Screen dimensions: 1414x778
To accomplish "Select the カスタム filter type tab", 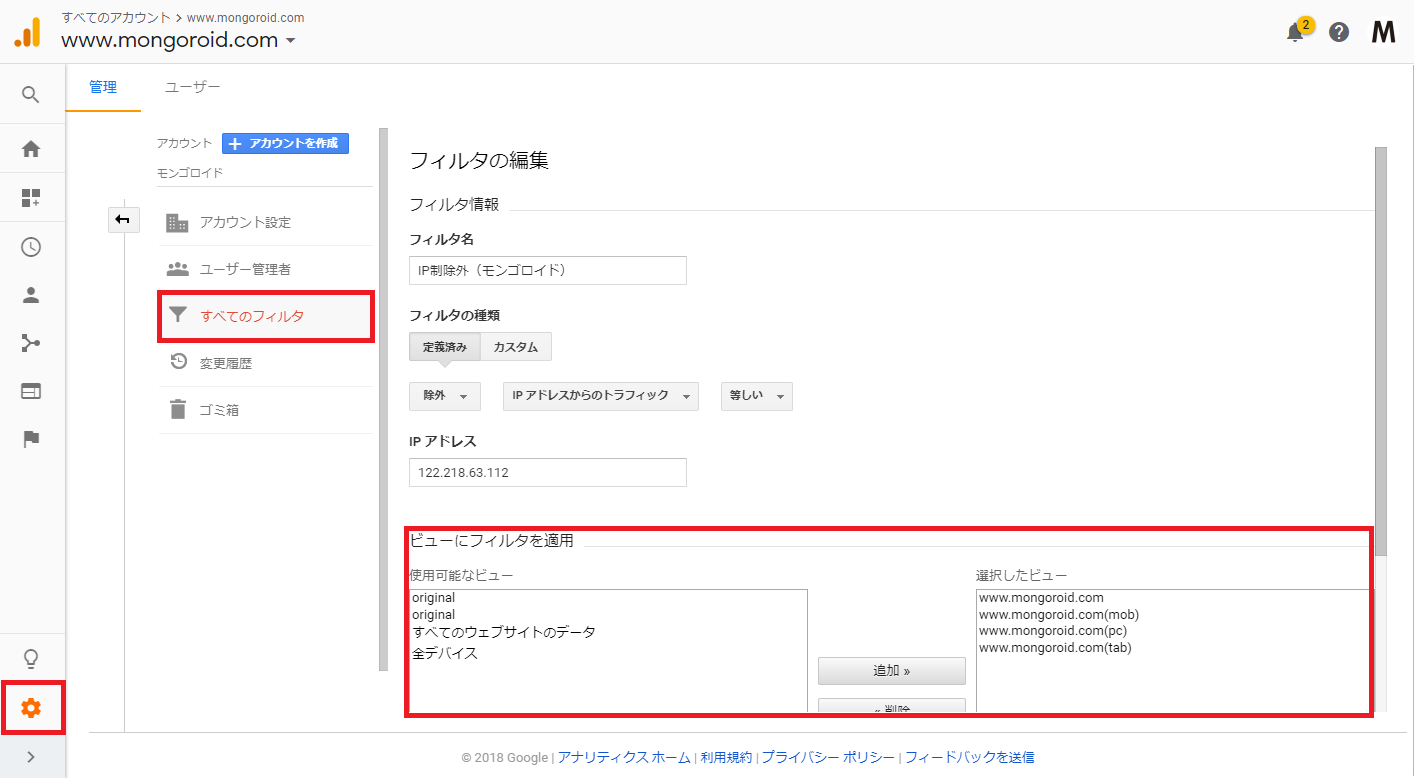I will [x=516, y=347].
